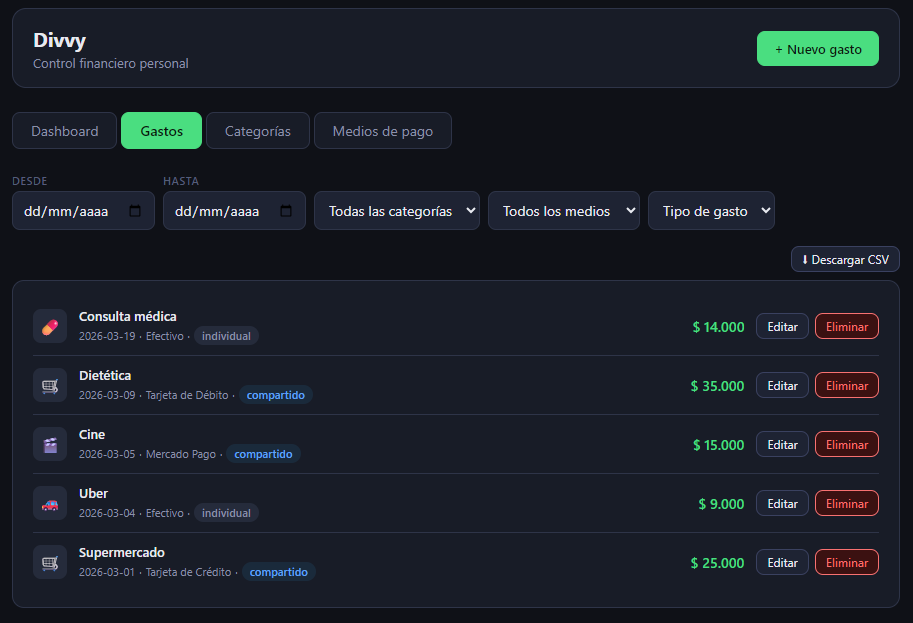Click the cart icon next to Supermercado

coord(49,562)
